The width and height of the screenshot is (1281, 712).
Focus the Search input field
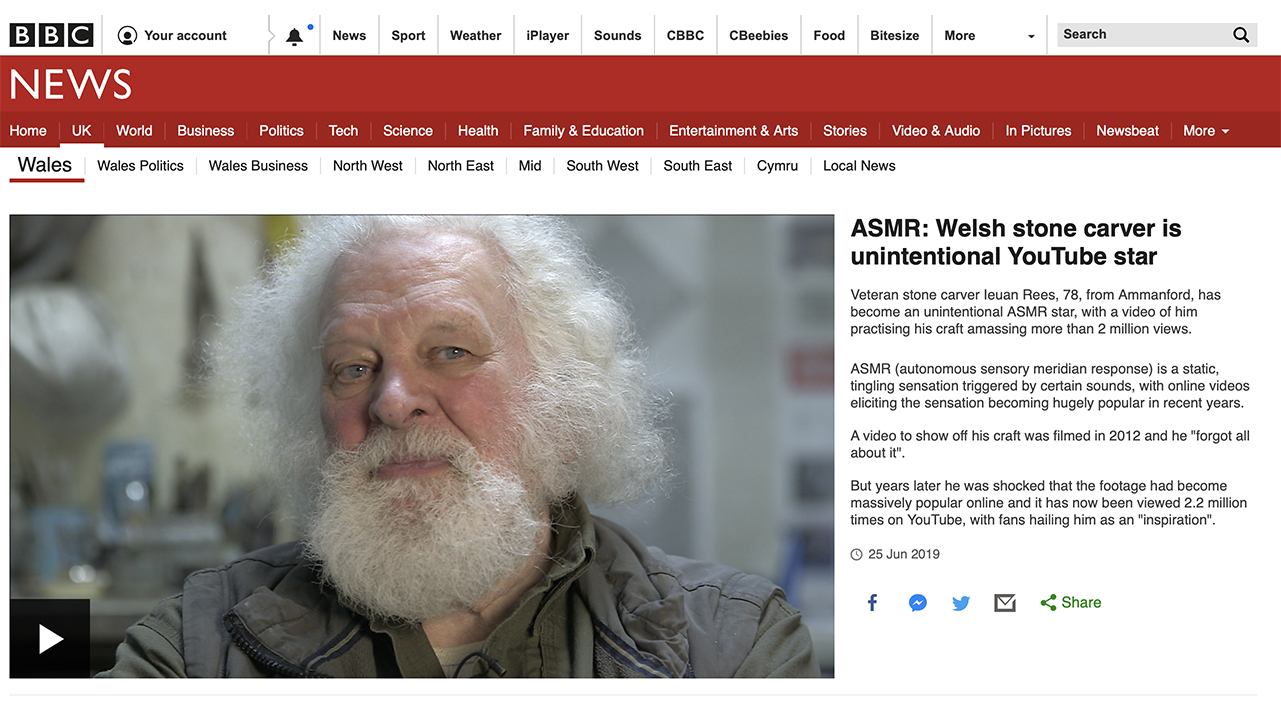coord(1141,35)
